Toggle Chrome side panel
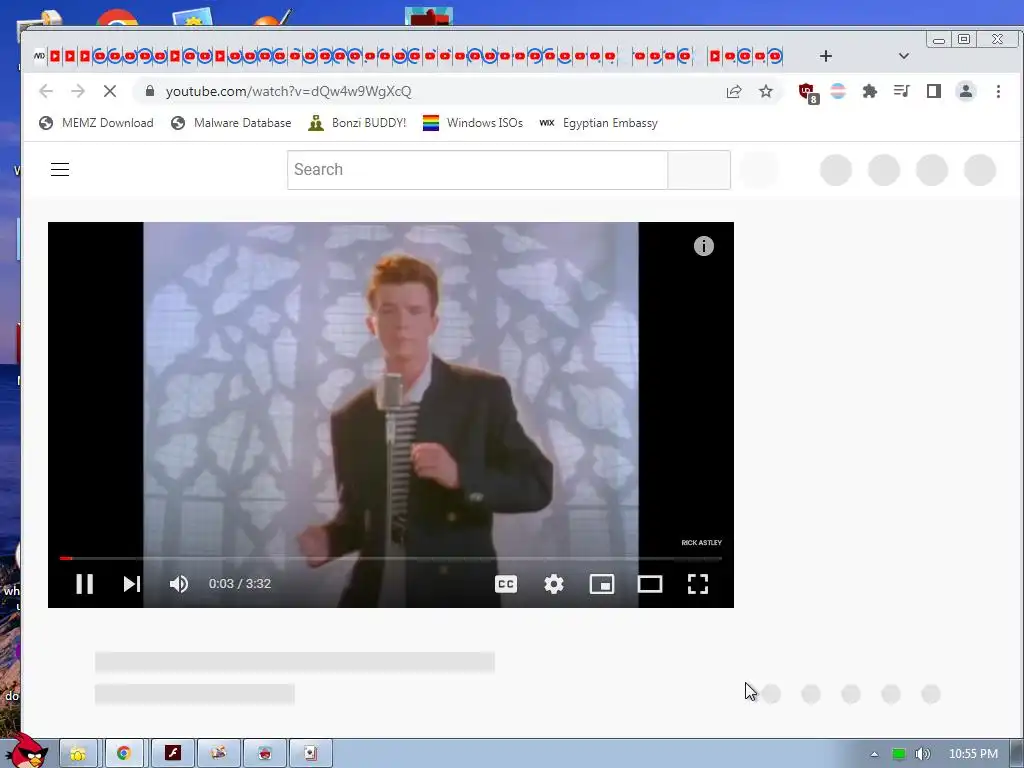The width and height of the screenshot is (1024, 768). [x=934, y=91]
